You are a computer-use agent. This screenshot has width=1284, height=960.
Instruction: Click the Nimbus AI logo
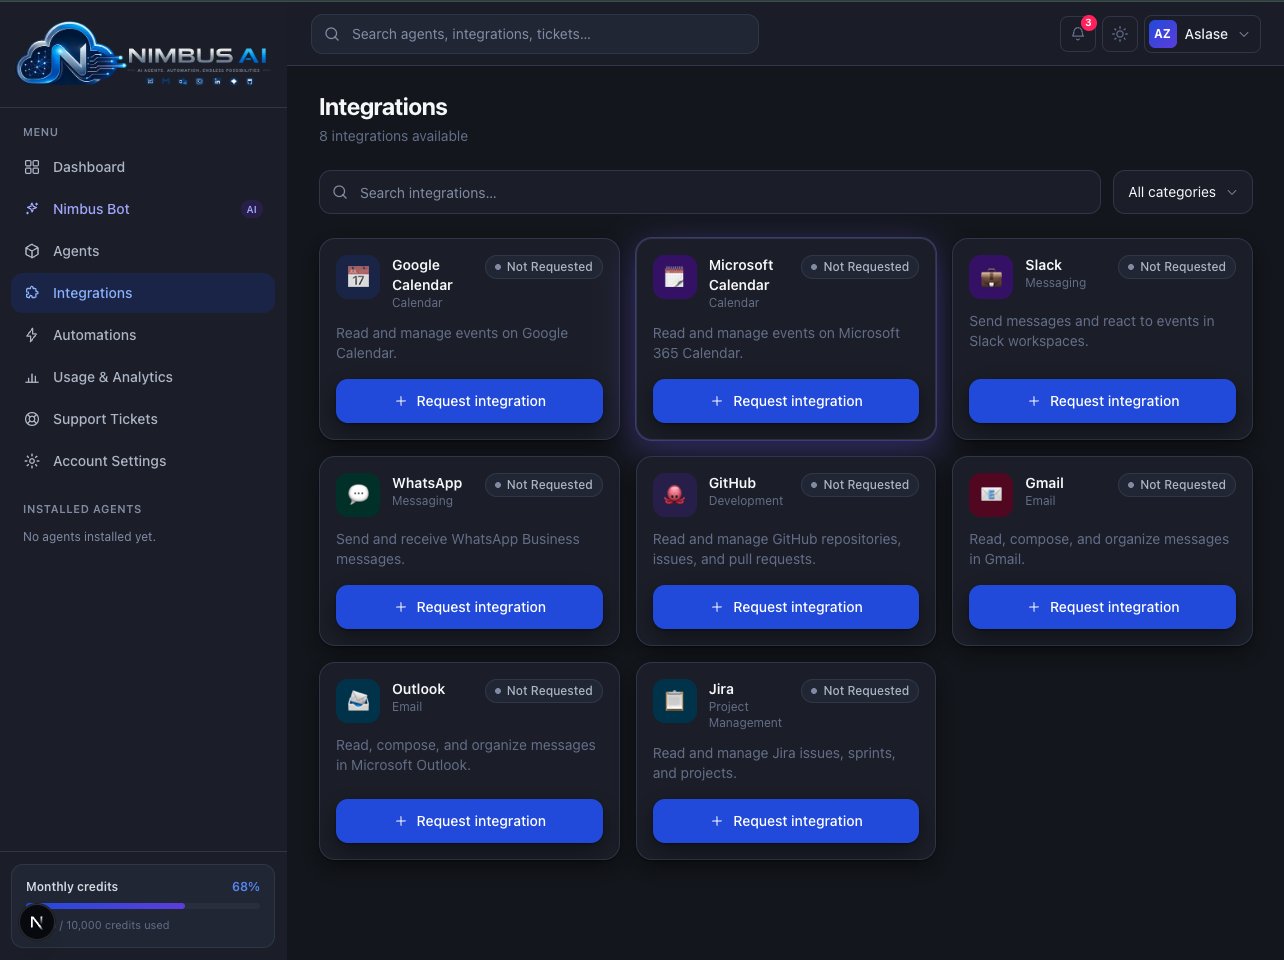coord(143,54)
